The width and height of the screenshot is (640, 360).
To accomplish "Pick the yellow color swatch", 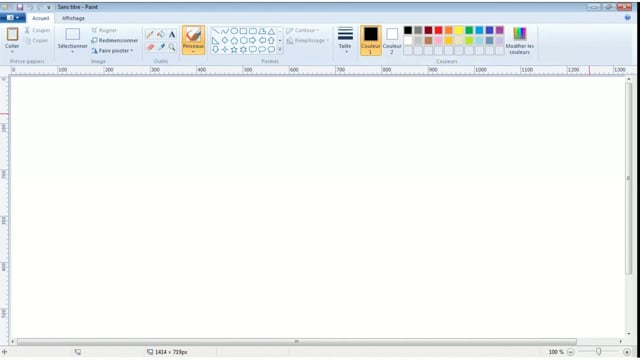I will [459, 30].
